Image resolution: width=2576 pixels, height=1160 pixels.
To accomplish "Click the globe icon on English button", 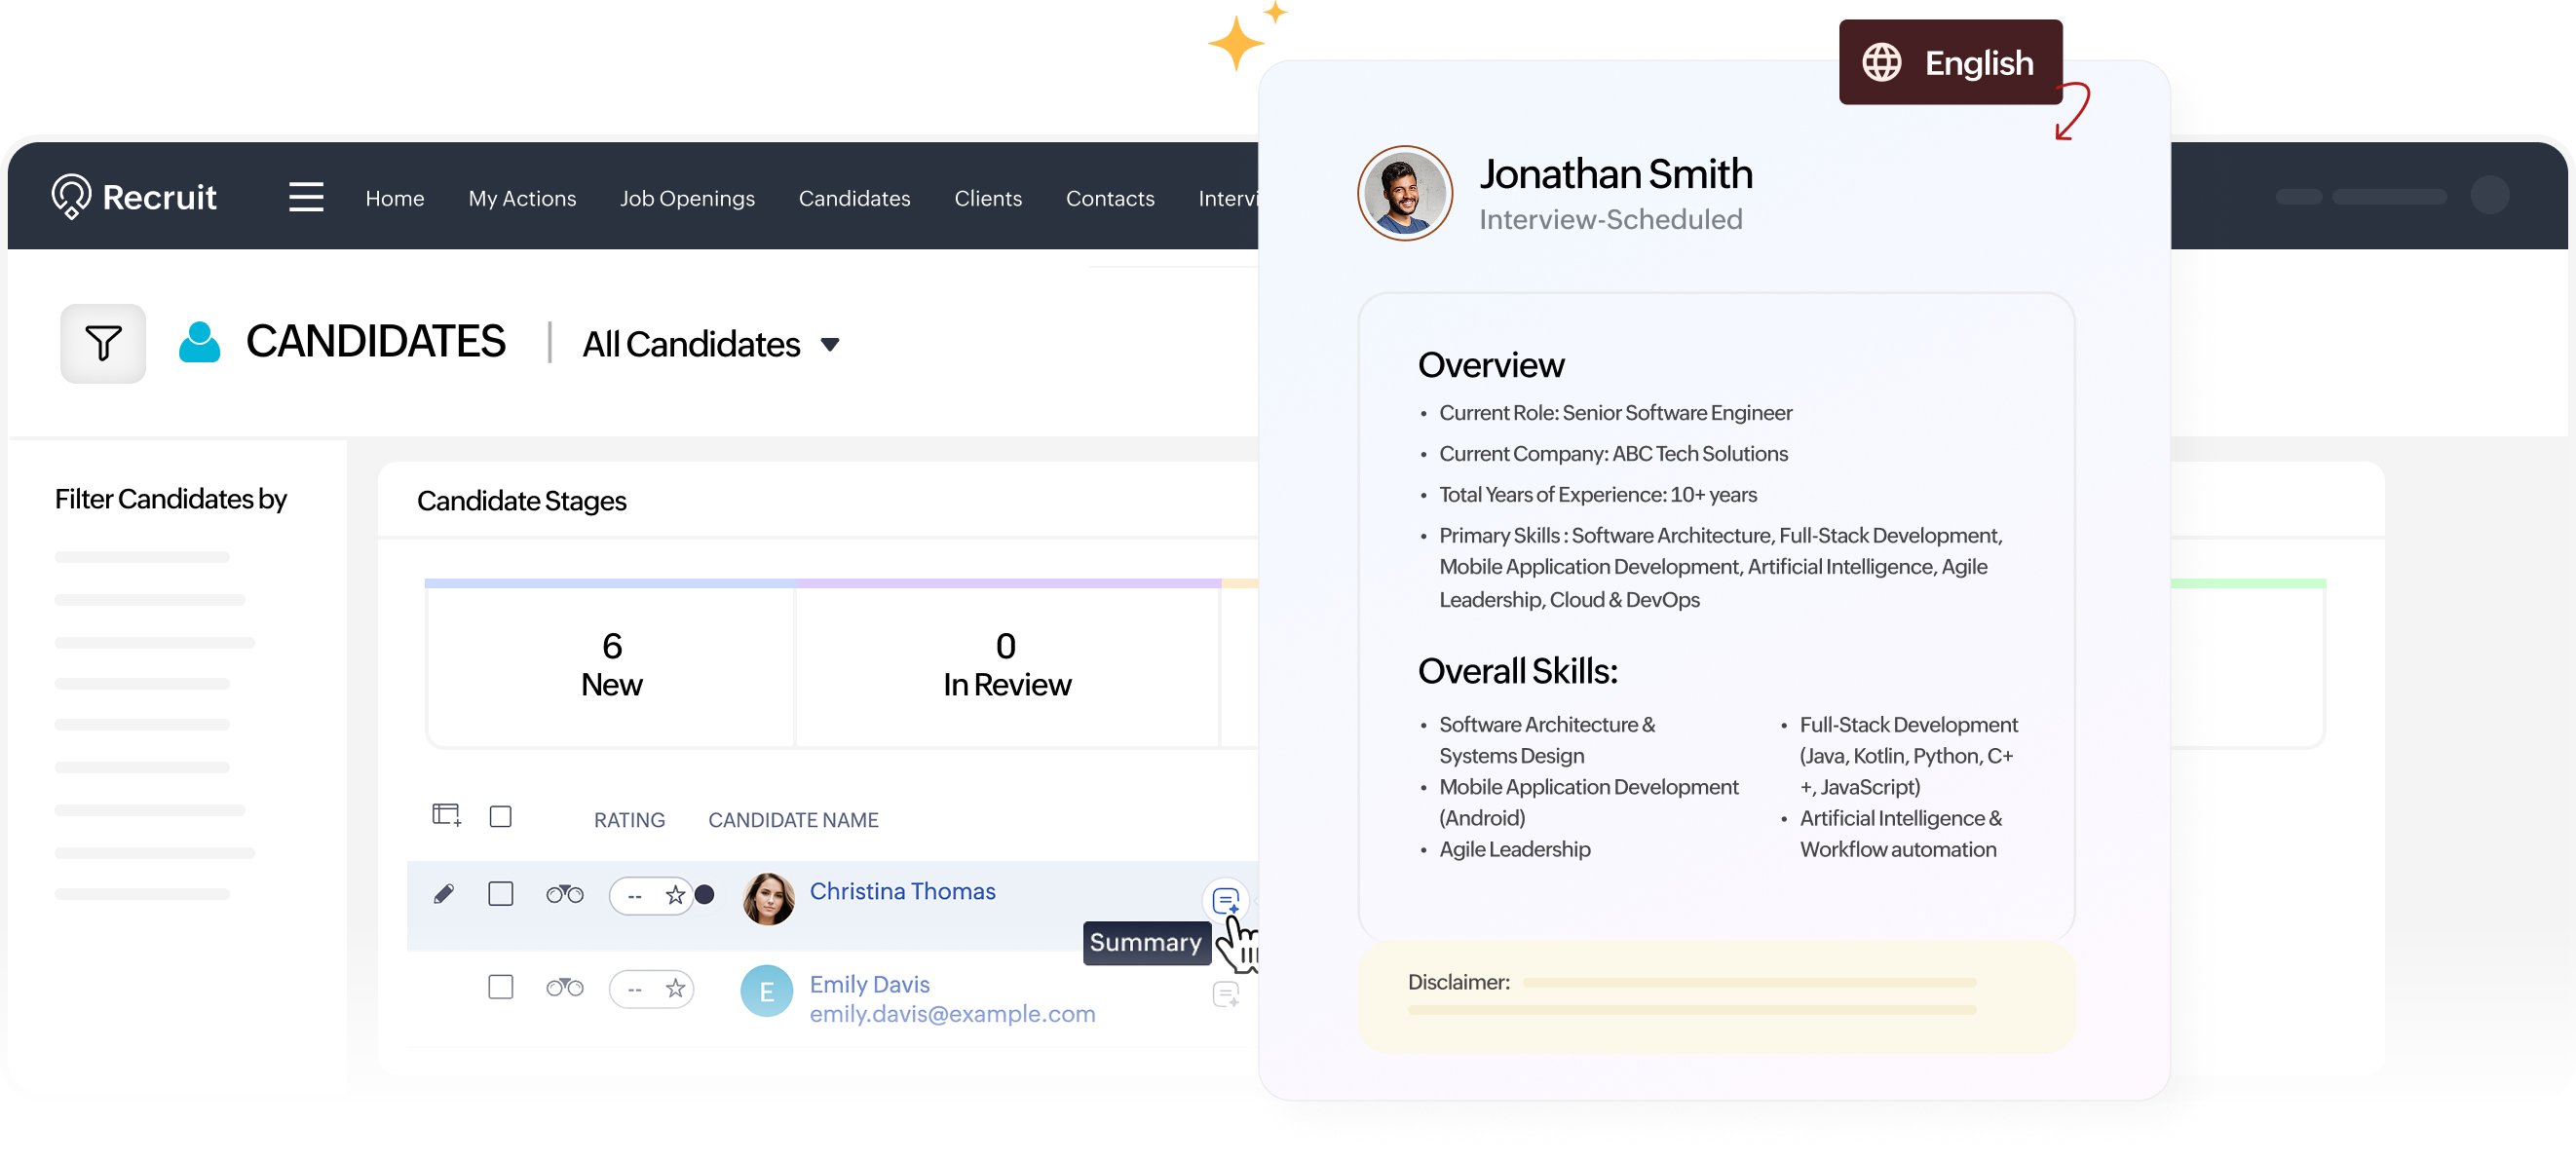I will click(x=1881, y=62).
